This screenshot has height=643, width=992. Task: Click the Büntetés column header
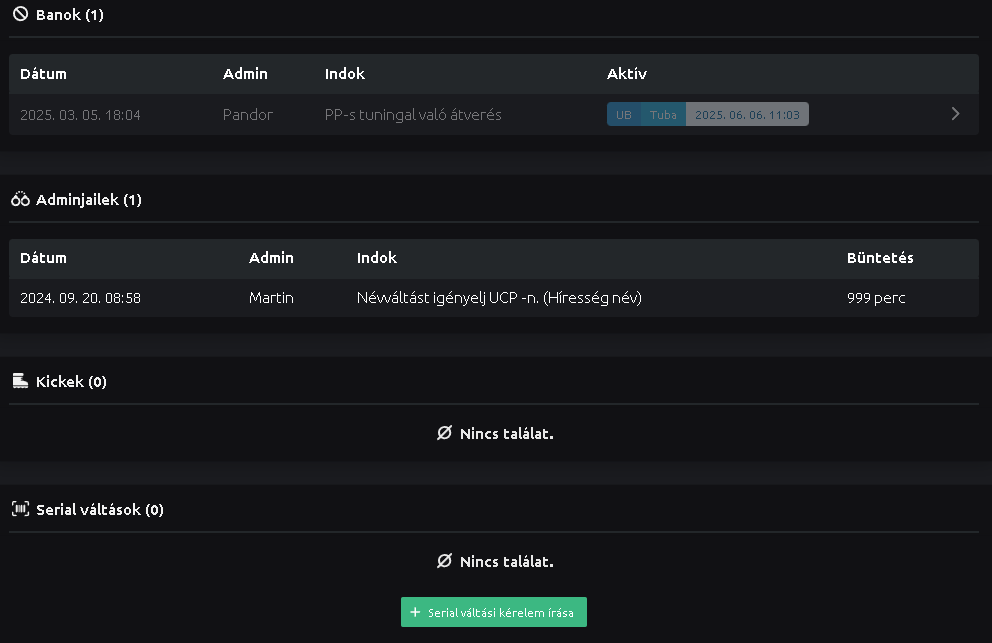(880, 258)
